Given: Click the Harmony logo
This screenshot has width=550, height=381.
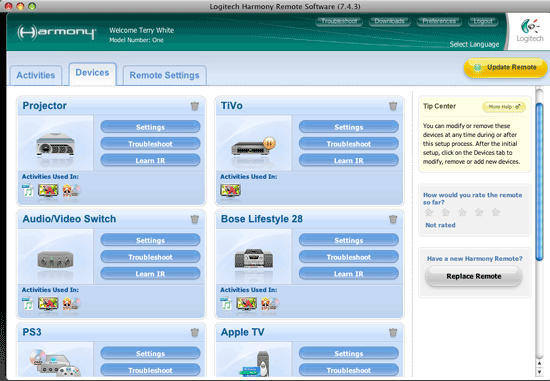Looking at the screenshot, I should point(56,32).
